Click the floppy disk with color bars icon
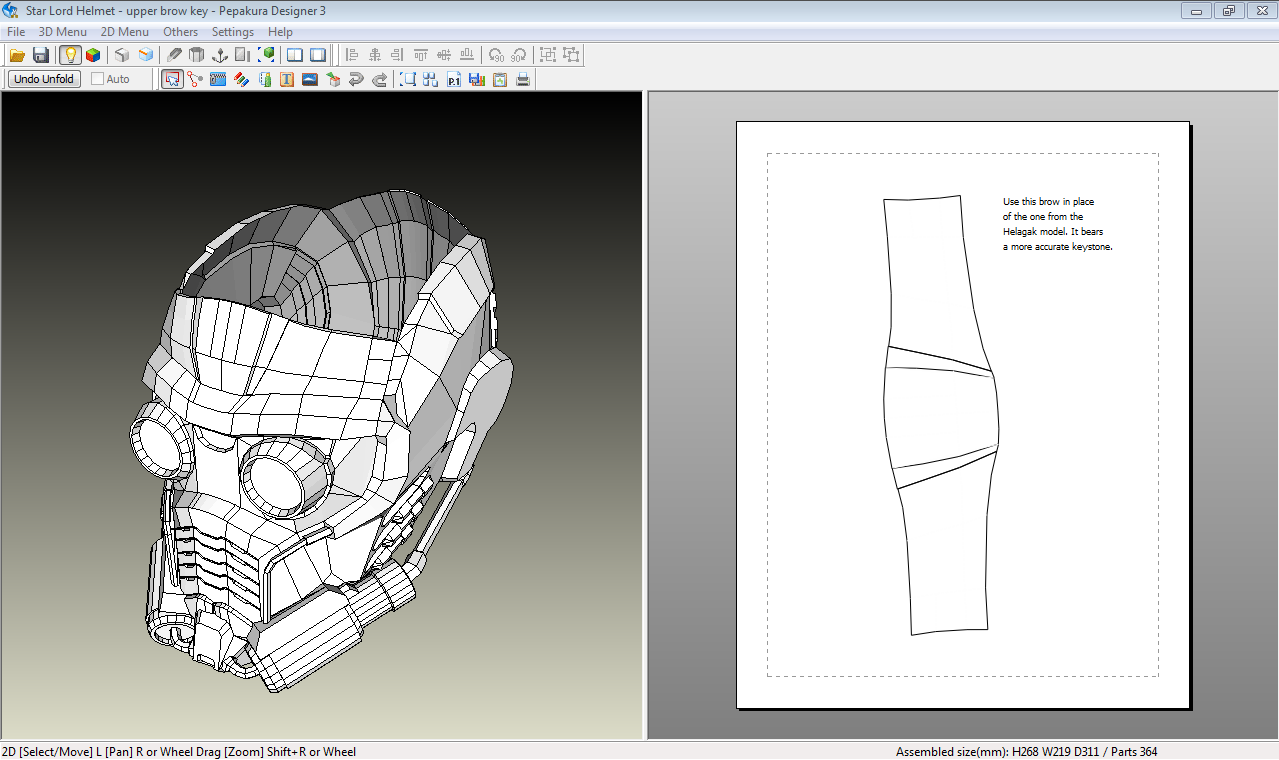Screen dimensions: 1279x760 (477, 79)
